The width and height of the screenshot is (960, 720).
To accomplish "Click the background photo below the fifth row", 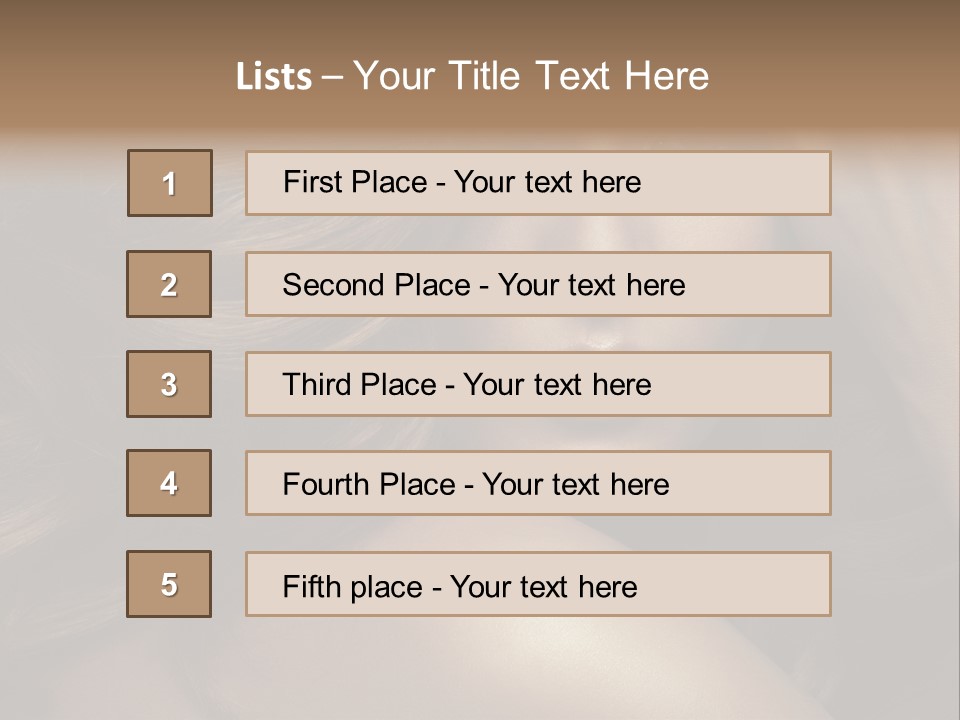I will 480,670.
